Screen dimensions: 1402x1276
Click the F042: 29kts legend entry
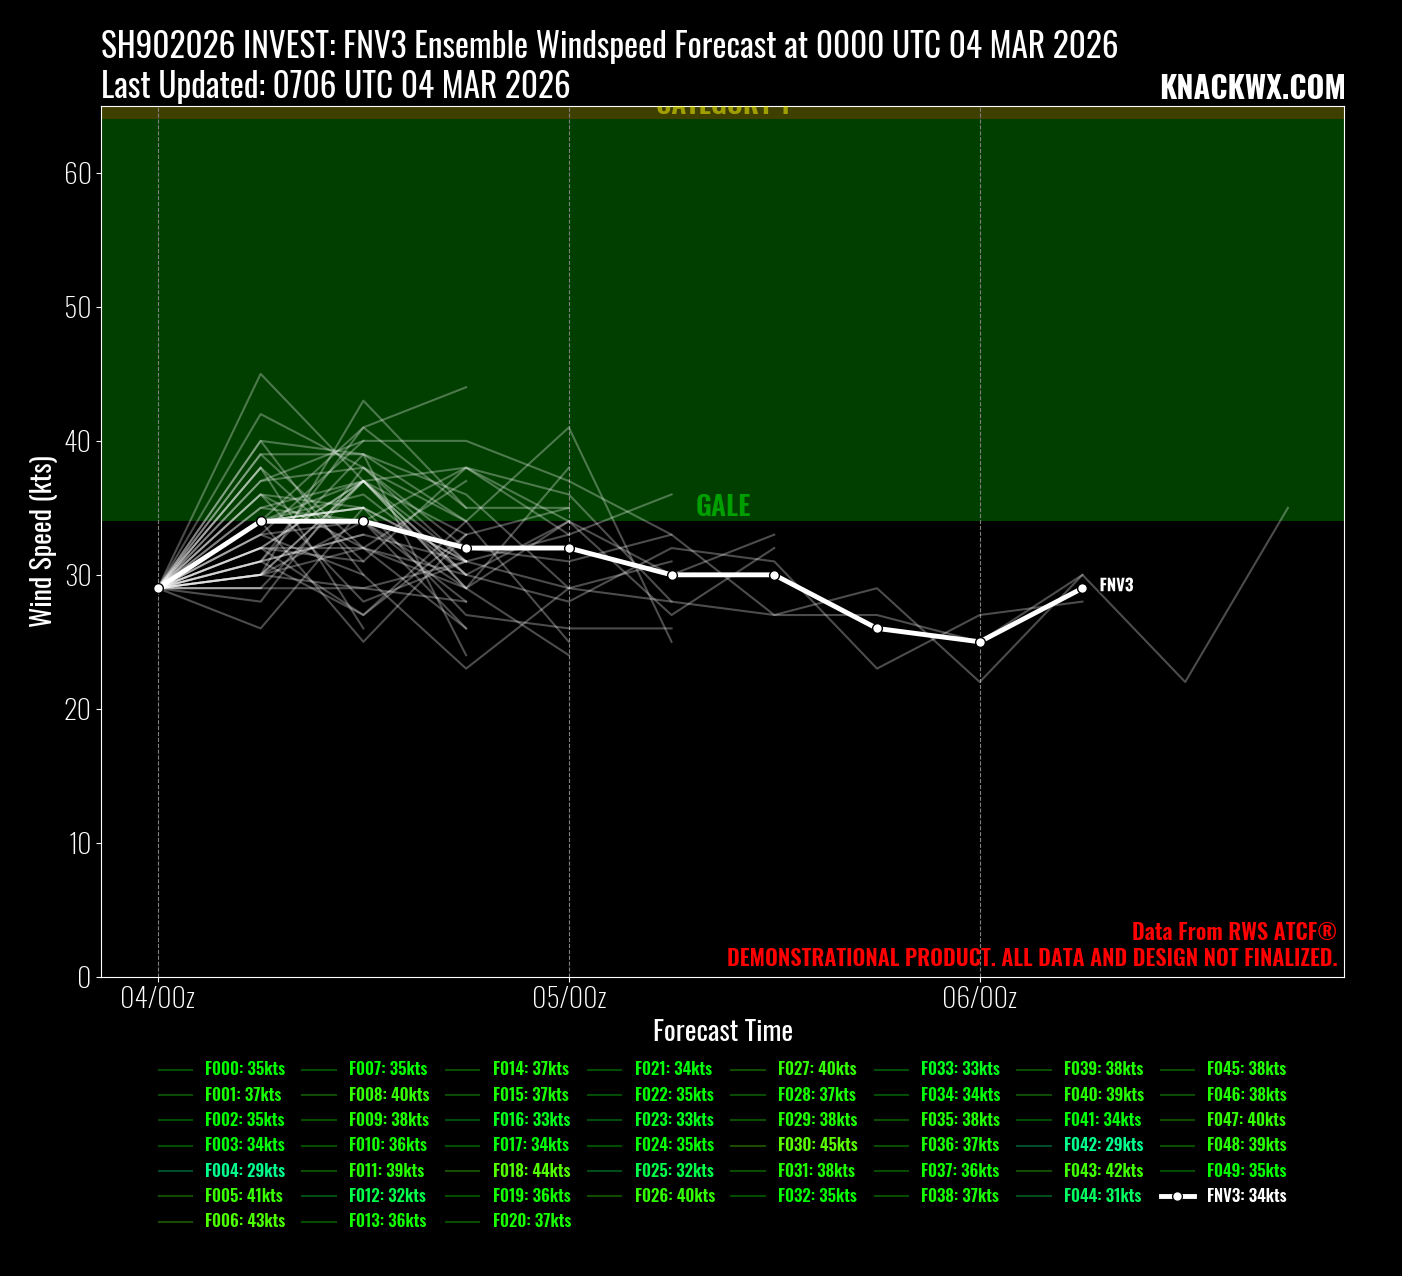pyautogui.click(x=1103, y=1145)
